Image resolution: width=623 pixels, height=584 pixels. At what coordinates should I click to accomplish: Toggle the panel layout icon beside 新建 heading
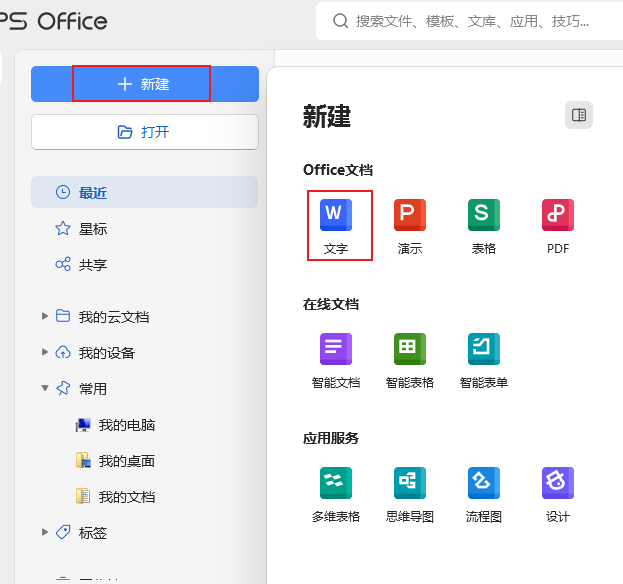tap(579, 115)
